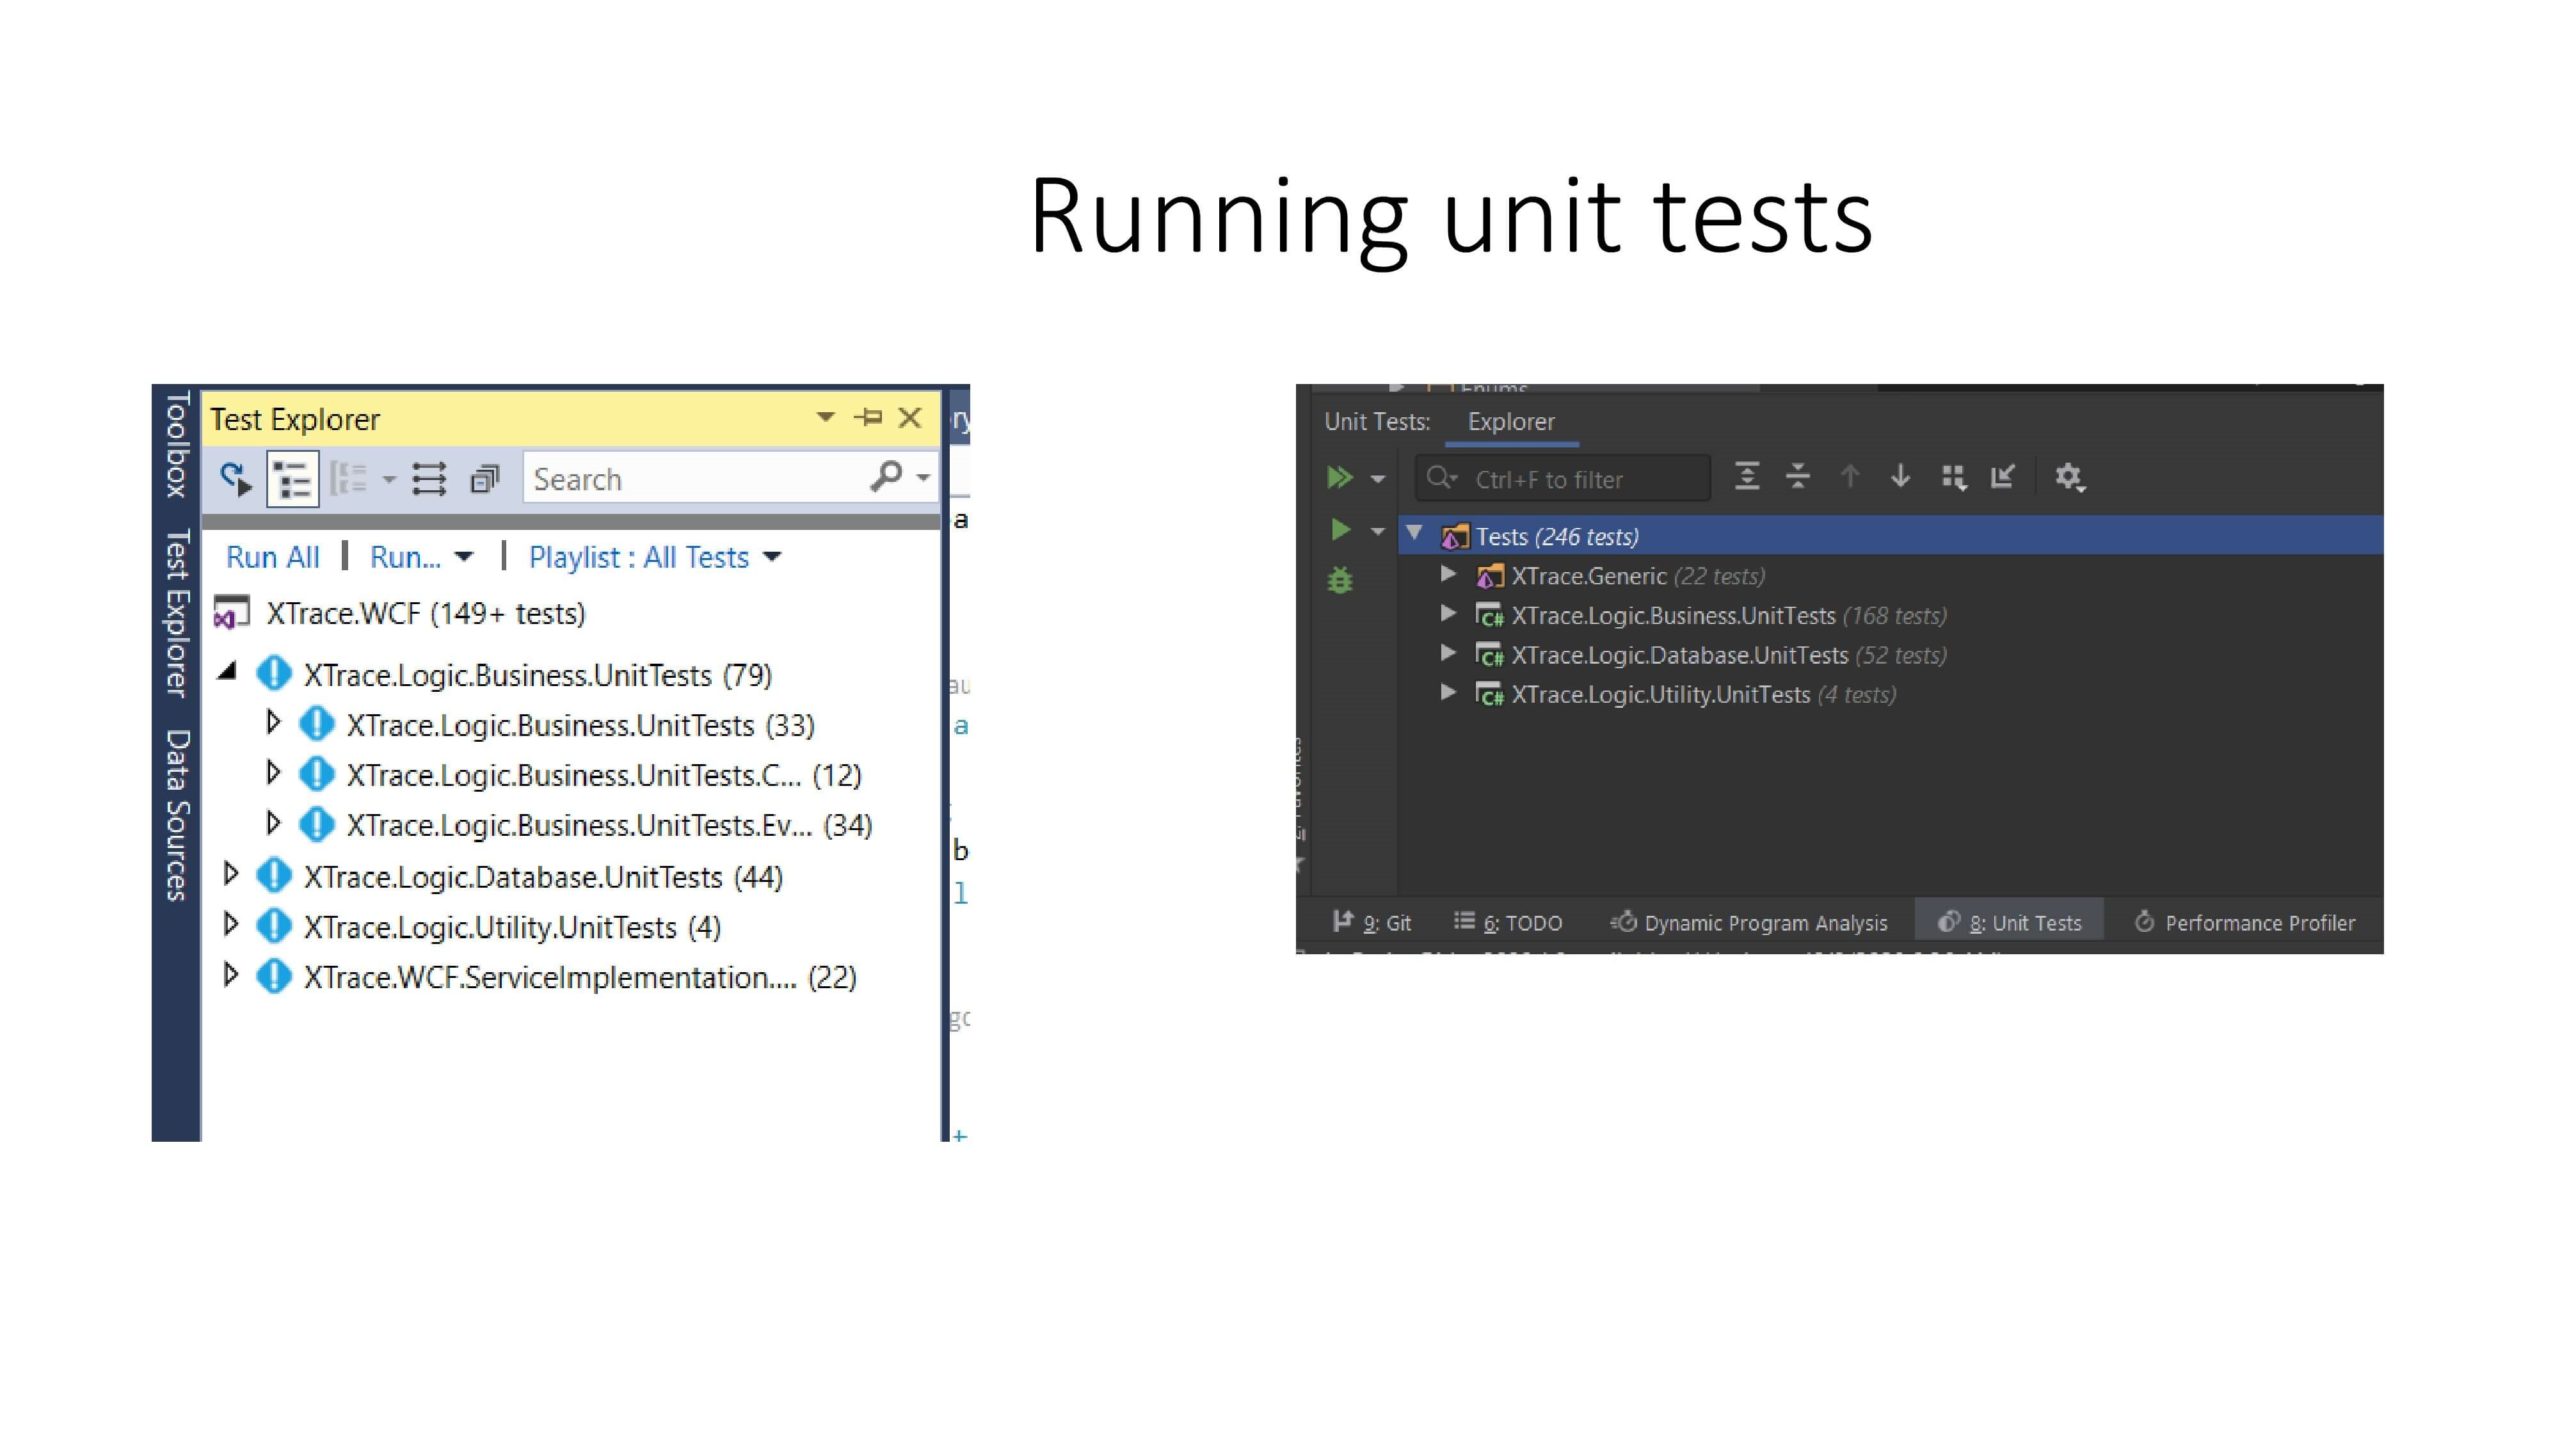Expand the XTrace.Generic node in Rider
The image size is (2560, 1440).
click(x=1447, y=574)
